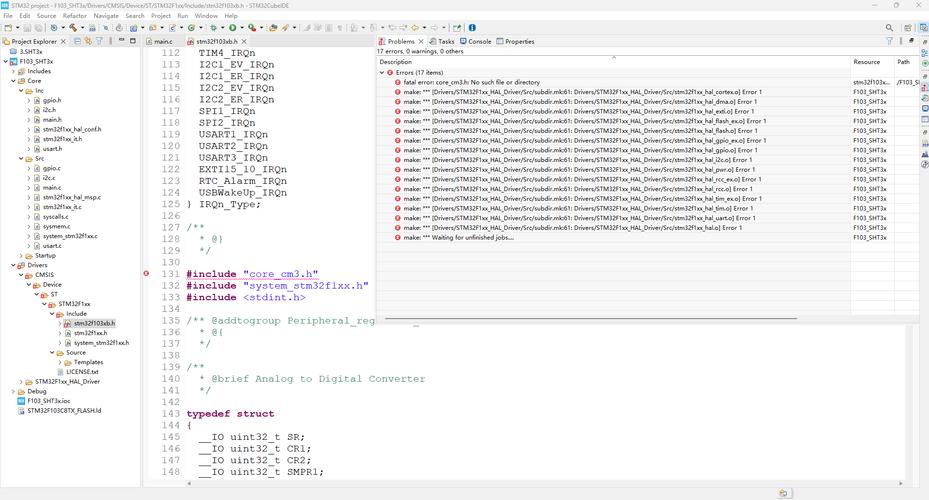929x500 pixels.
Task: Select the 'Waiting for unfinished jobs' error
Action: (x=648, y=238)
